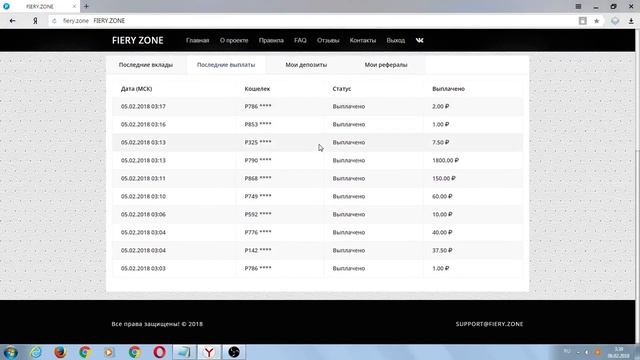Click wallet P790 **** in the table

click(258, 160)
